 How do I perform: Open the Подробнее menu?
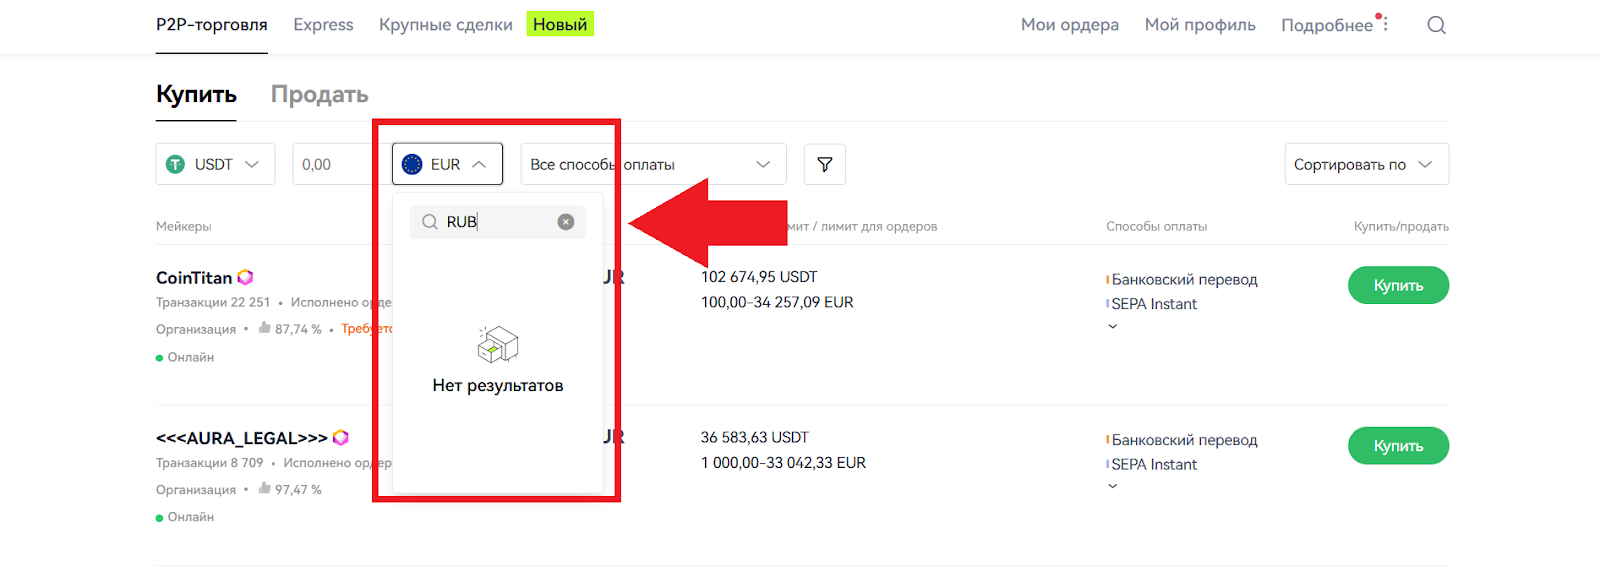pos(1327,25)
